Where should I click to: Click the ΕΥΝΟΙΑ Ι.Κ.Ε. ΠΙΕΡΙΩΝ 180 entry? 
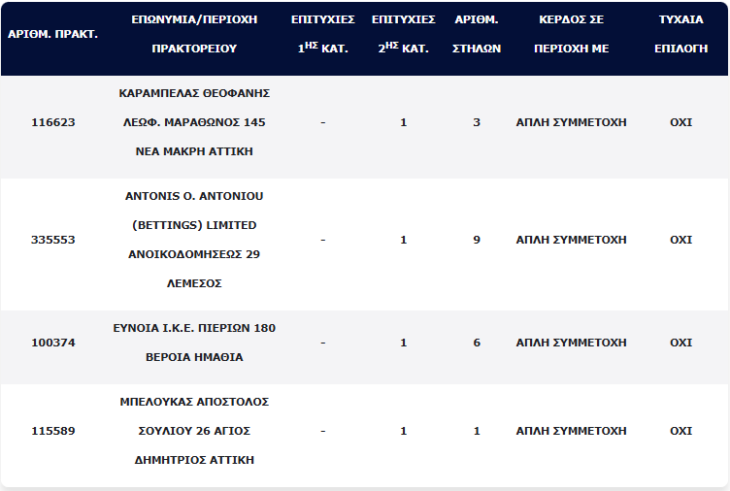coord(195,328)
